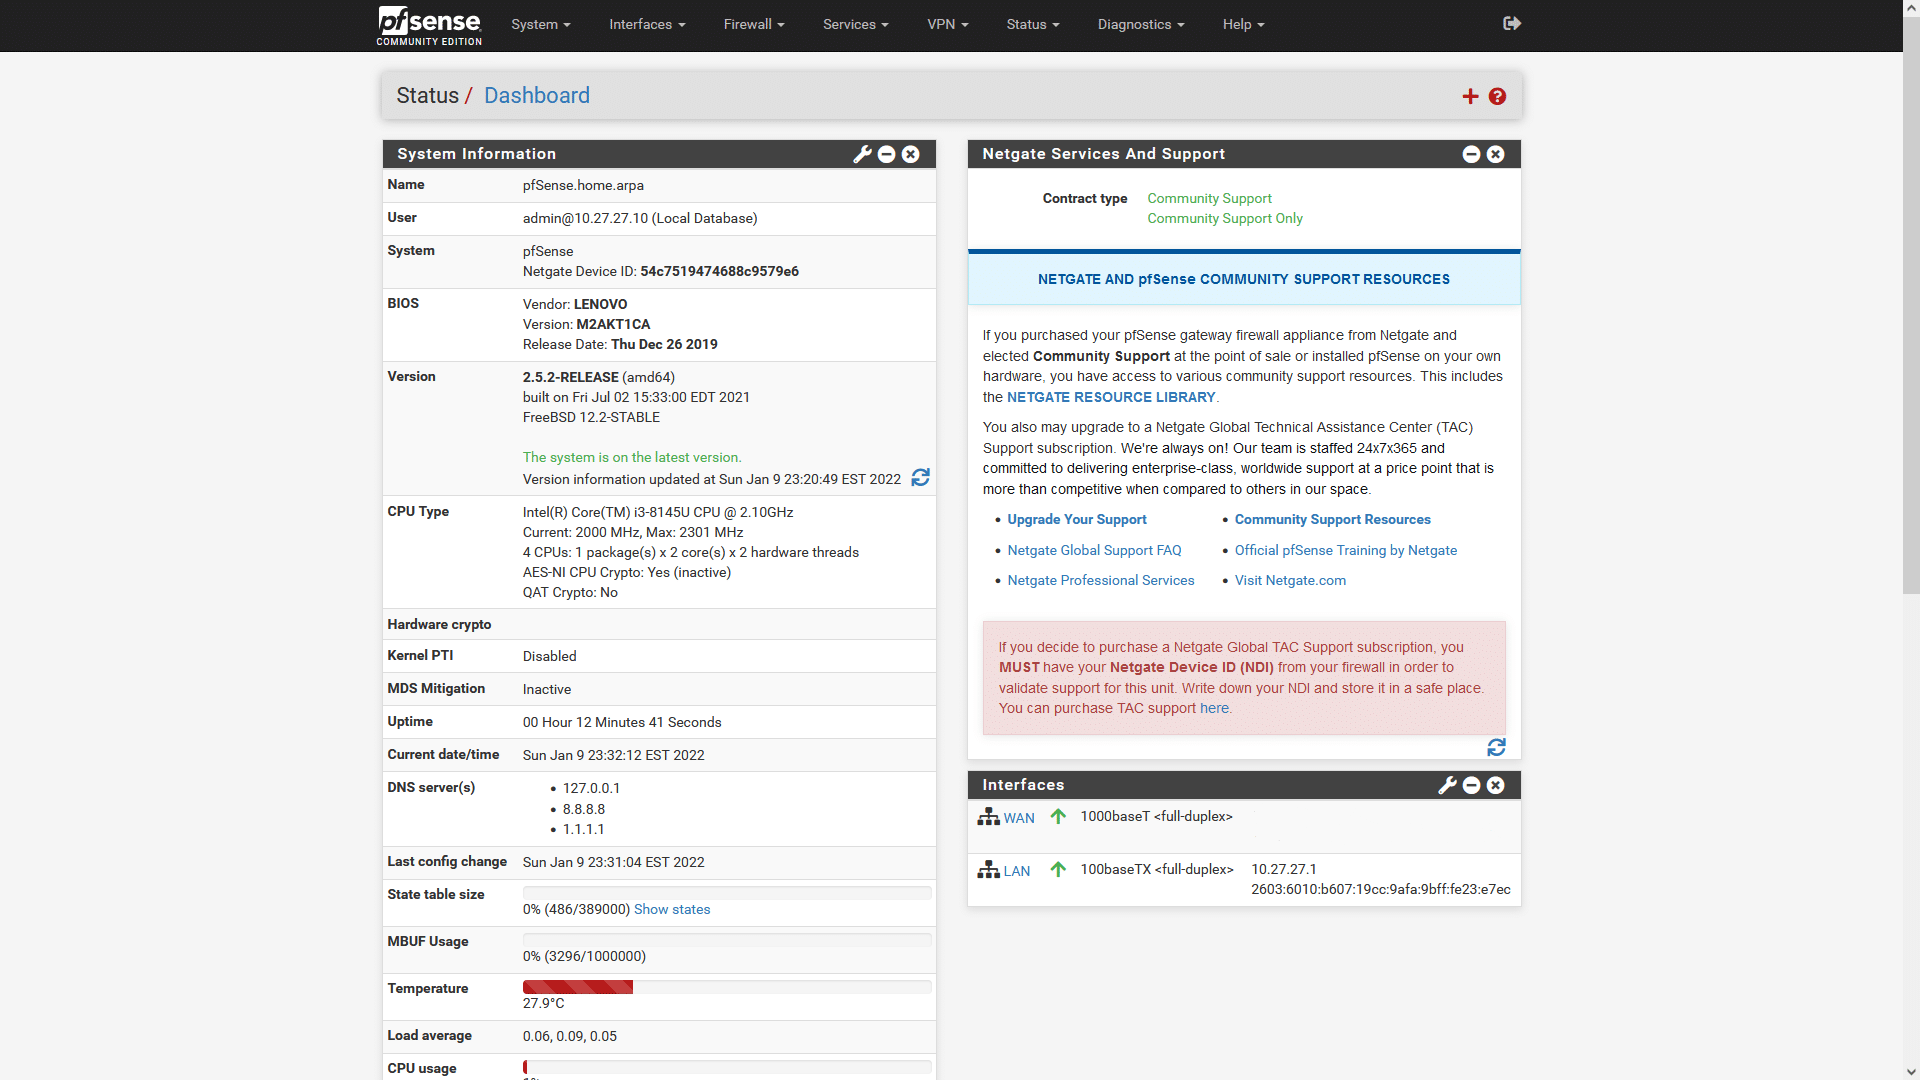Click the refresh icon in Netgate Support panel
The height and width of the screenshot is (1080, 1920).
[x=1497, y=748]
